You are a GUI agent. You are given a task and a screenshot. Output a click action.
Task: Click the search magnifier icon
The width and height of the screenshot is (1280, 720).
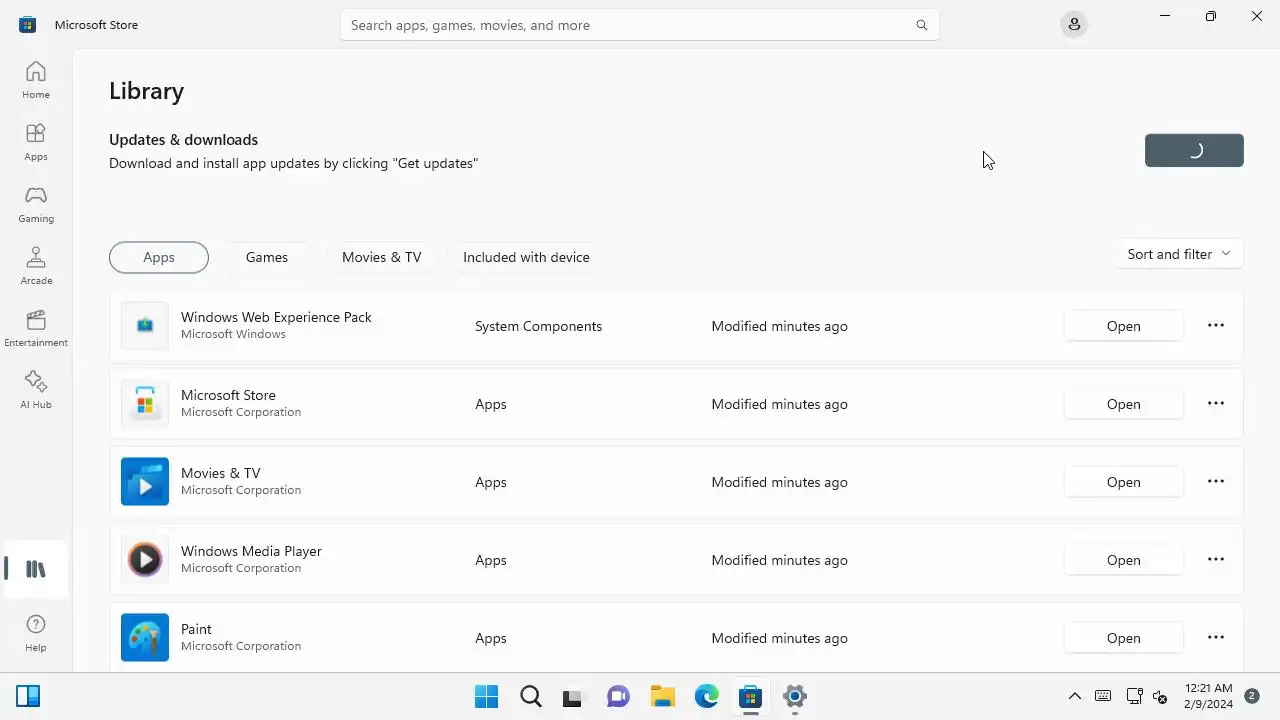(x=922, y=25)
